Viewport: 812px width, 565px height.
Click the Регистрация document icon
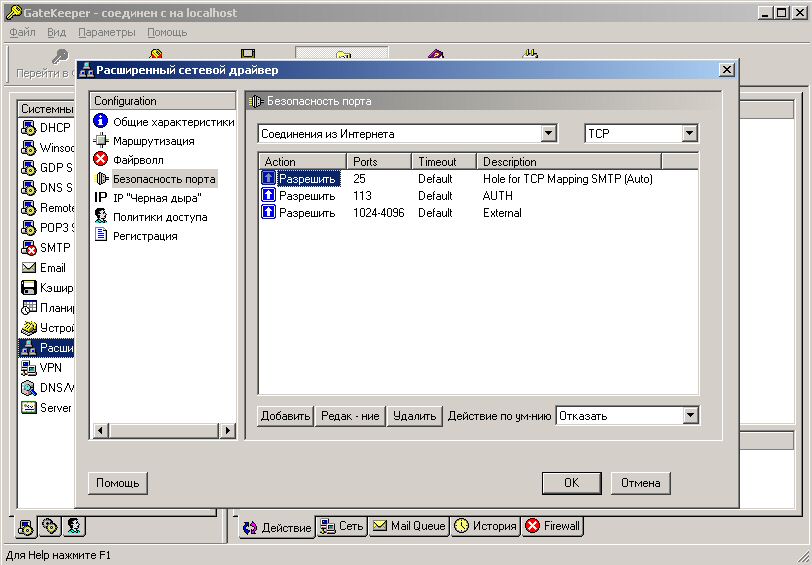pyautogui.click(x=100, y=236)
